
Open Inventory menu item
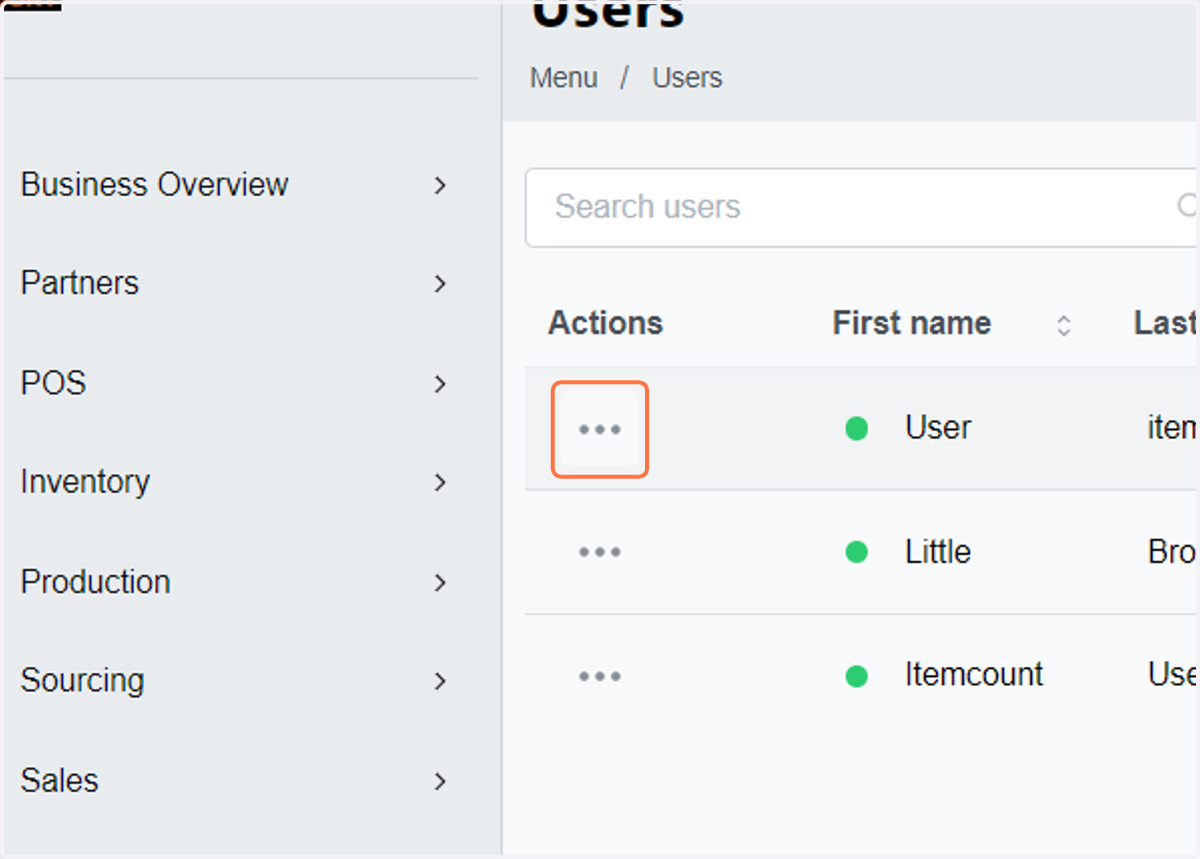(85, 481)
